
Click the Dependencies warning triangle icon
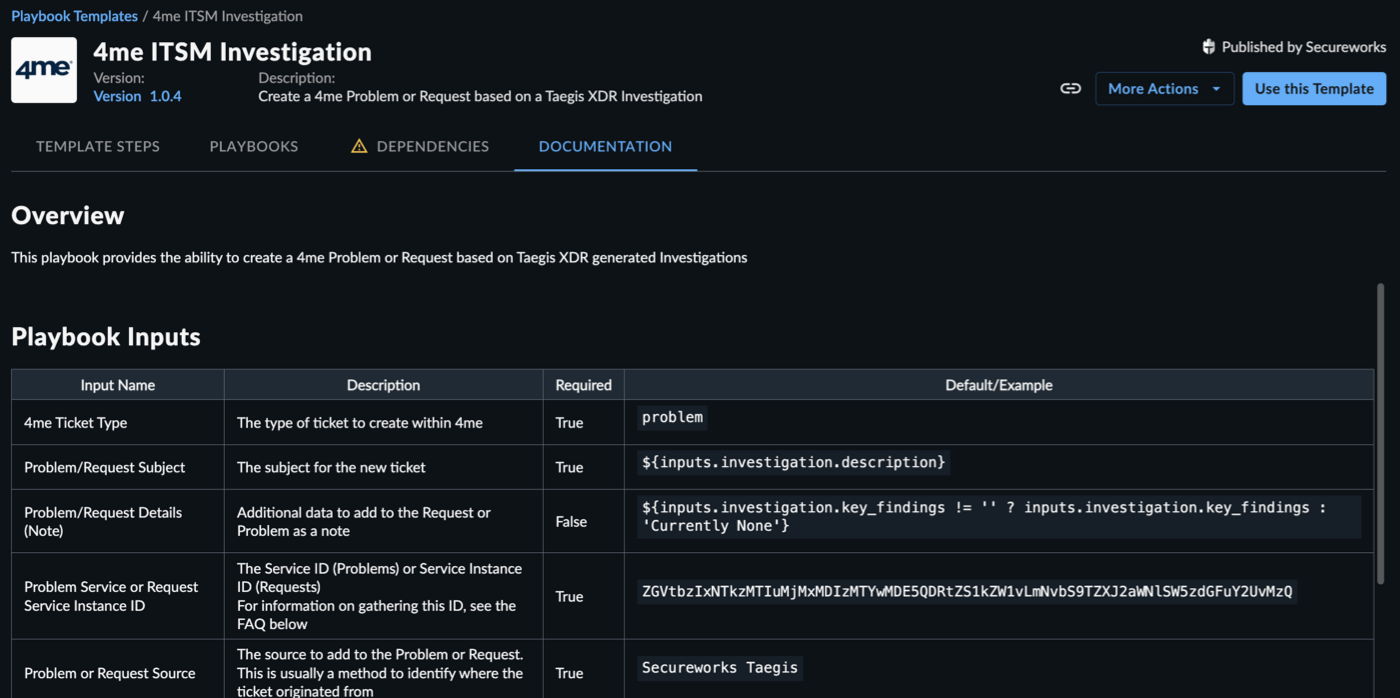click(359, 146)
